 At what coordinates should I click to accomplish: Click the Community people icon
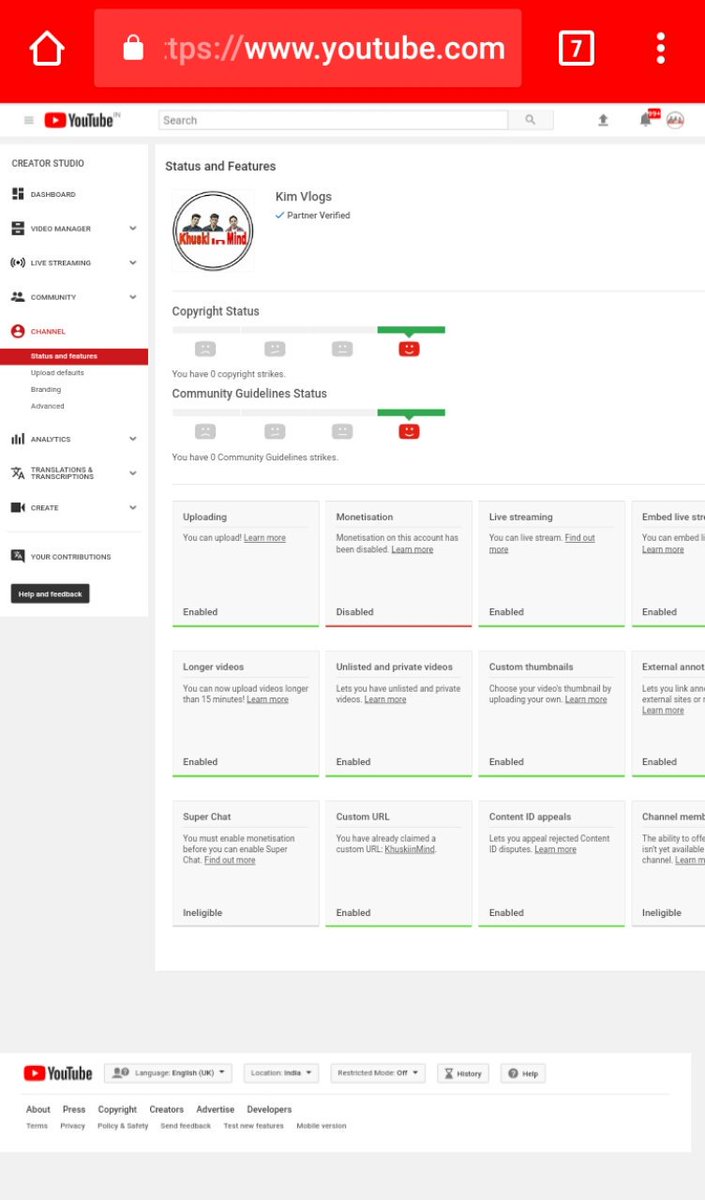[x=17, y=297]
